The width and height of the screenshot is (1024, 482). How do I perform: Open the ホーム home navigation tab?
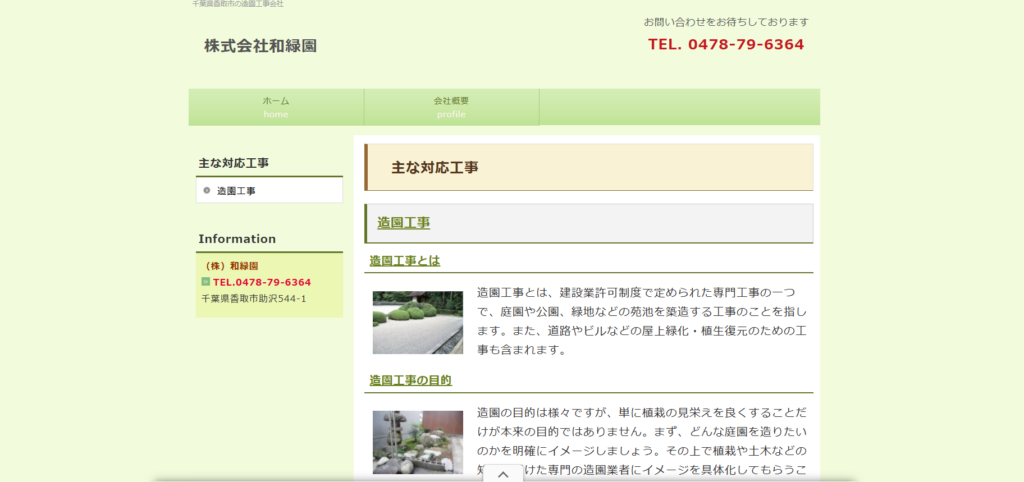[276, 107]
